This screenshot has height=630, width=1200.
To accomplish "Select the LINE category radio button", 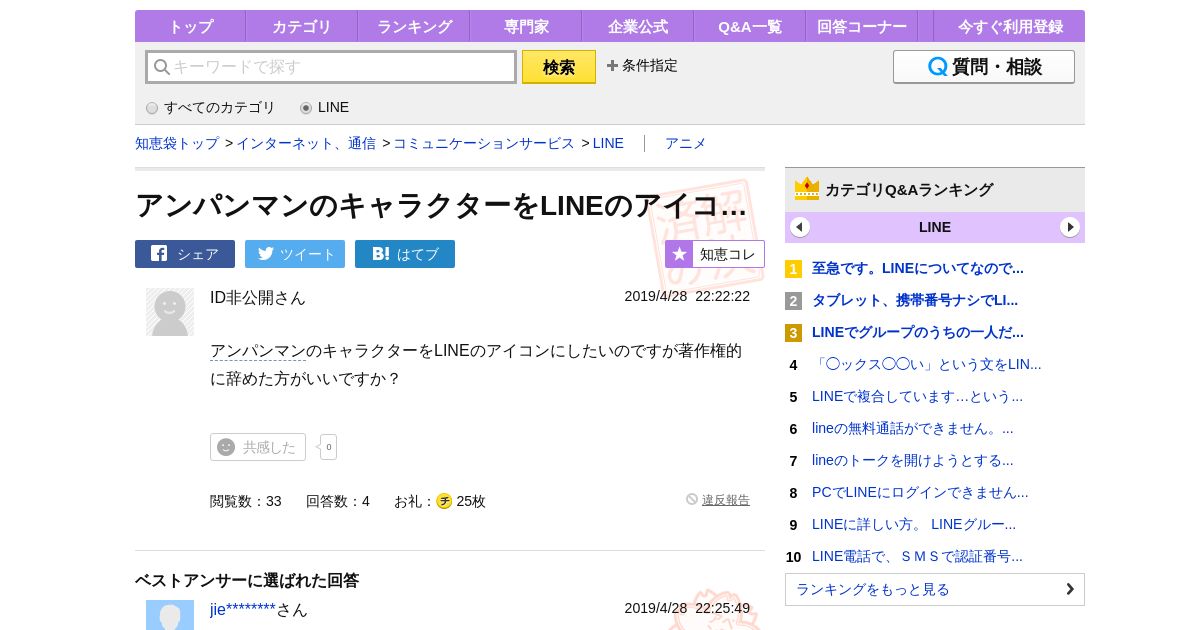I will (306, 108).
